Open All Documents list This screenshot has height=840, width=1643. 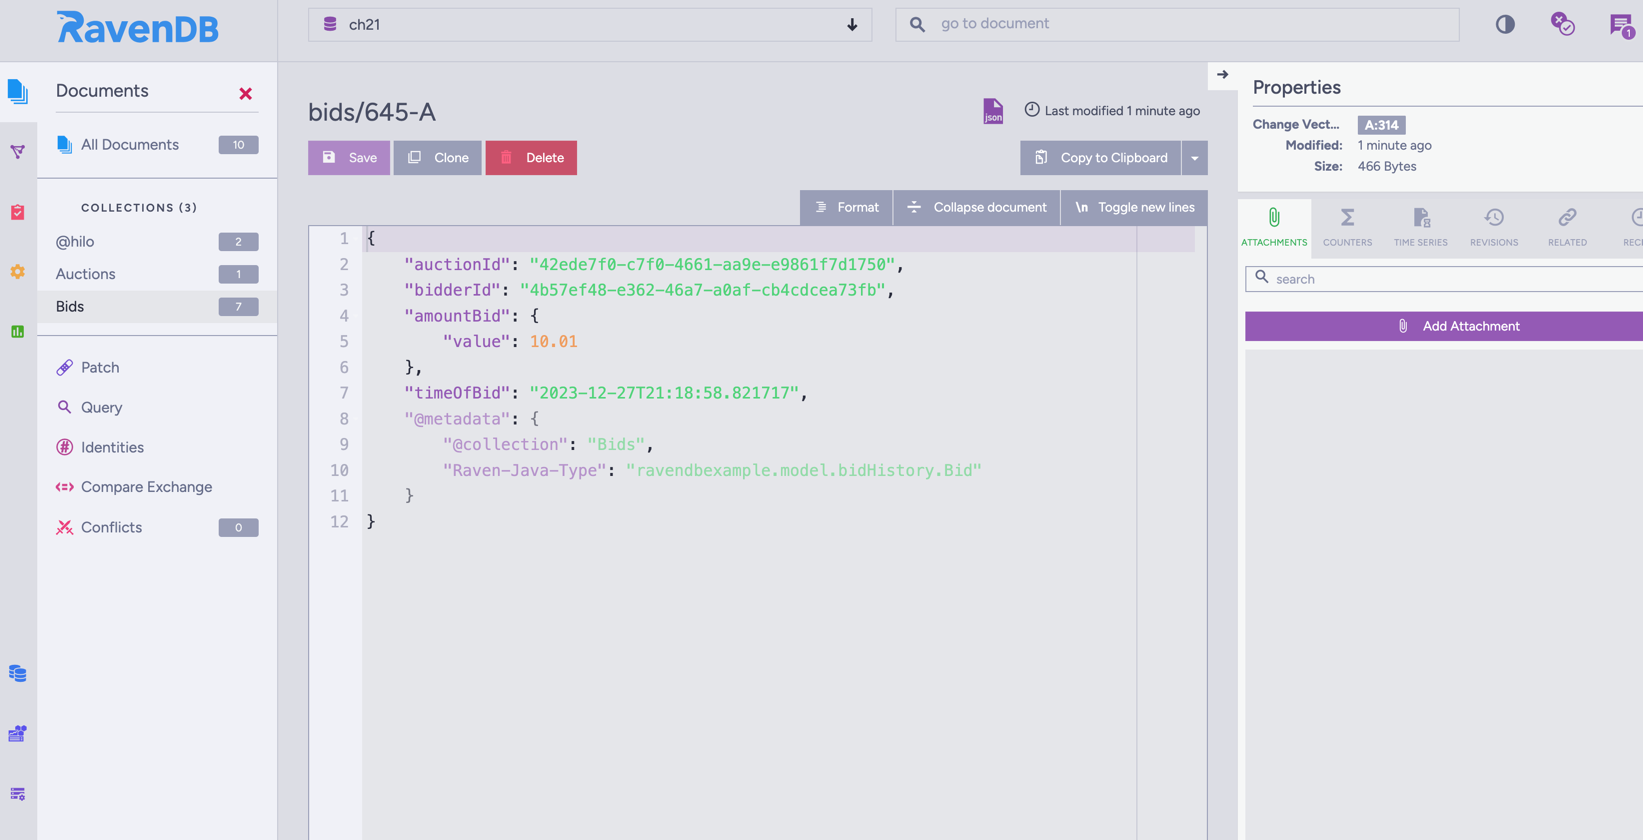click(x=157, y=145)
